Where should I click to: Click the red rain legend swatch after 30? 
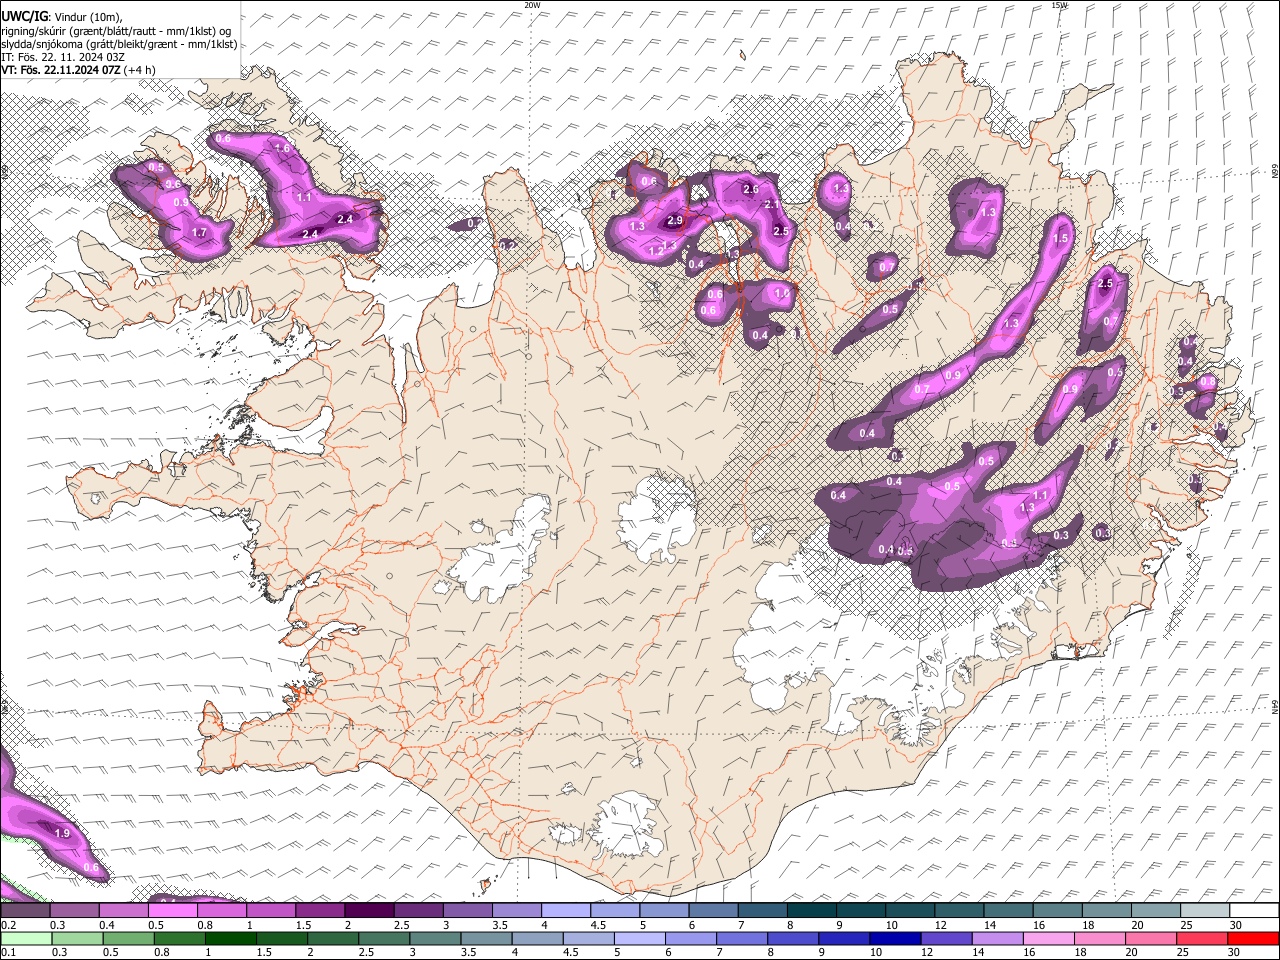(x=1253, y=938)
